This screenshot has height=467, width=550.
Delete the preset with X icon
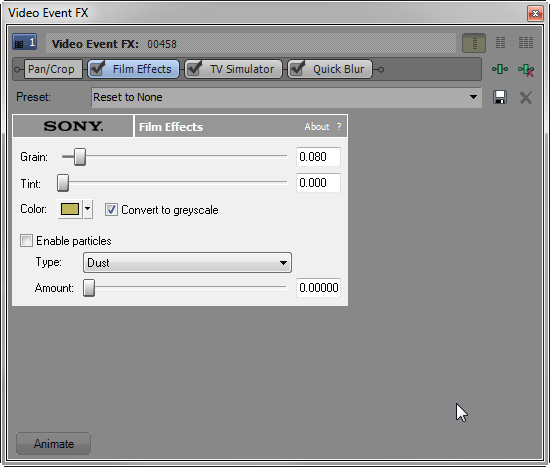coord(526,98)
